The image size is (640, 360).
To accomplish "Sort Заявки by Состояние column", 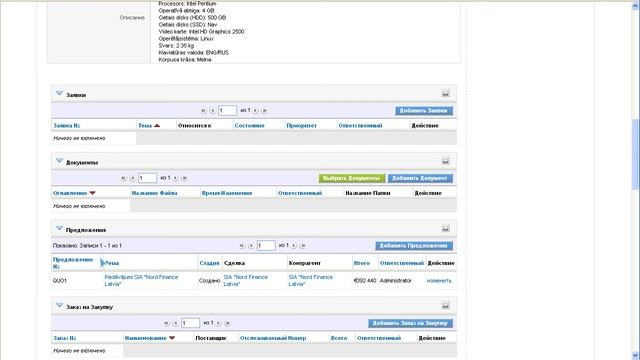I will click(x=249, y=126).
